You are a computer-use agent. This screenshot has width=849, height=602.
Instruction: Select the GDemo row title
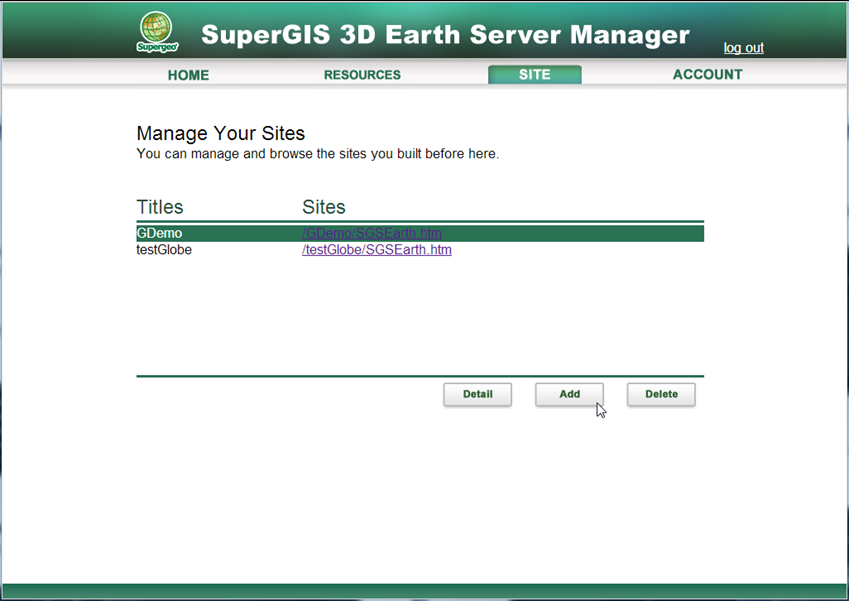[159, 233]
